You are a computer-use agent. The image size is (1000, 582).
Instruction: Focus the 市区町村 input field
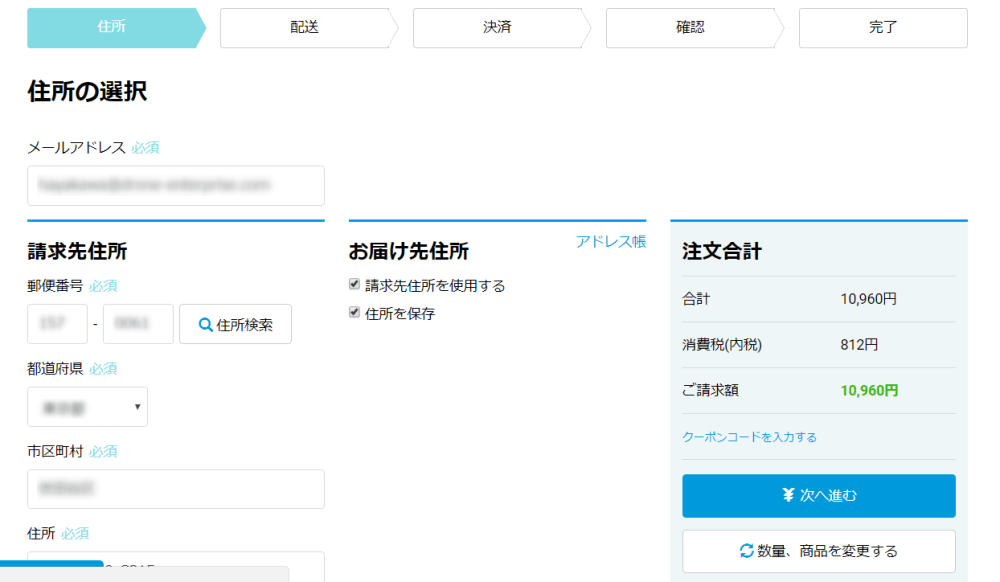[176, 489]
